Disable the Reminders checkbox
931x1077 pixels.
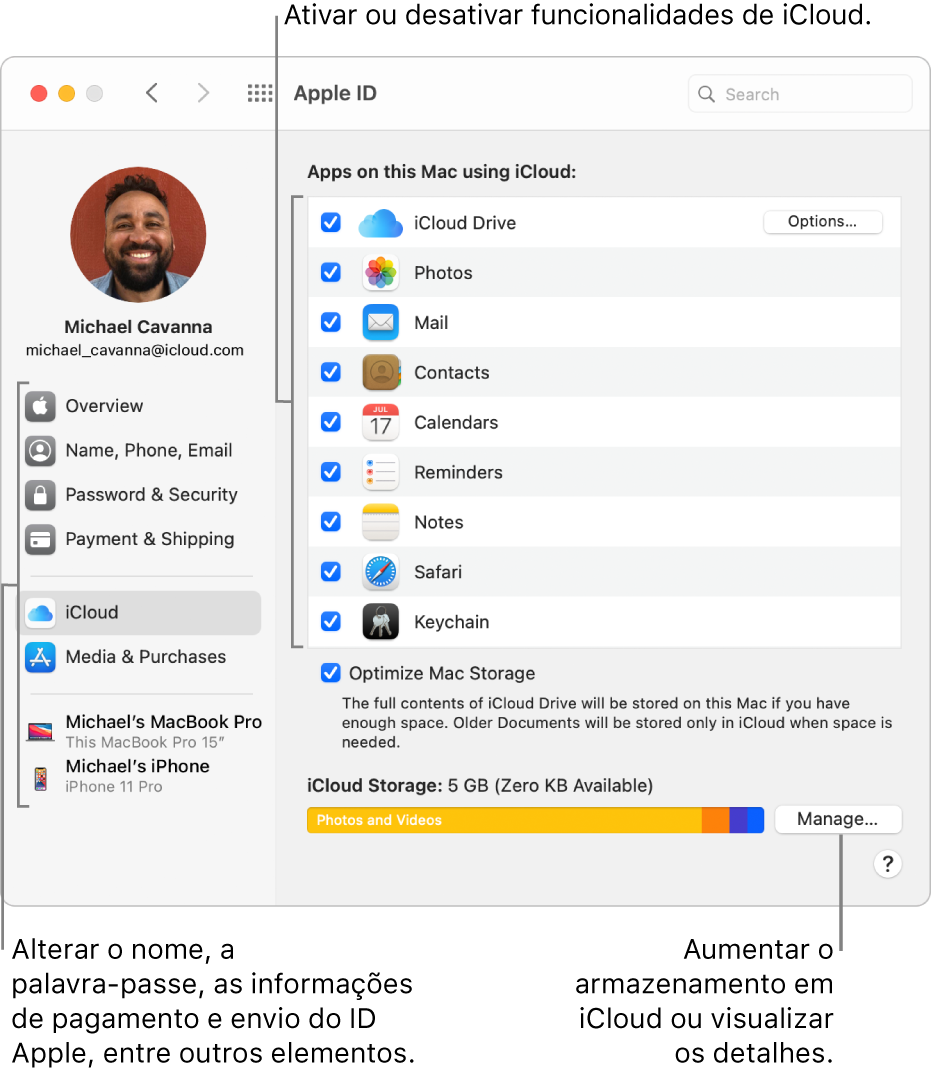tap(331, 472)
